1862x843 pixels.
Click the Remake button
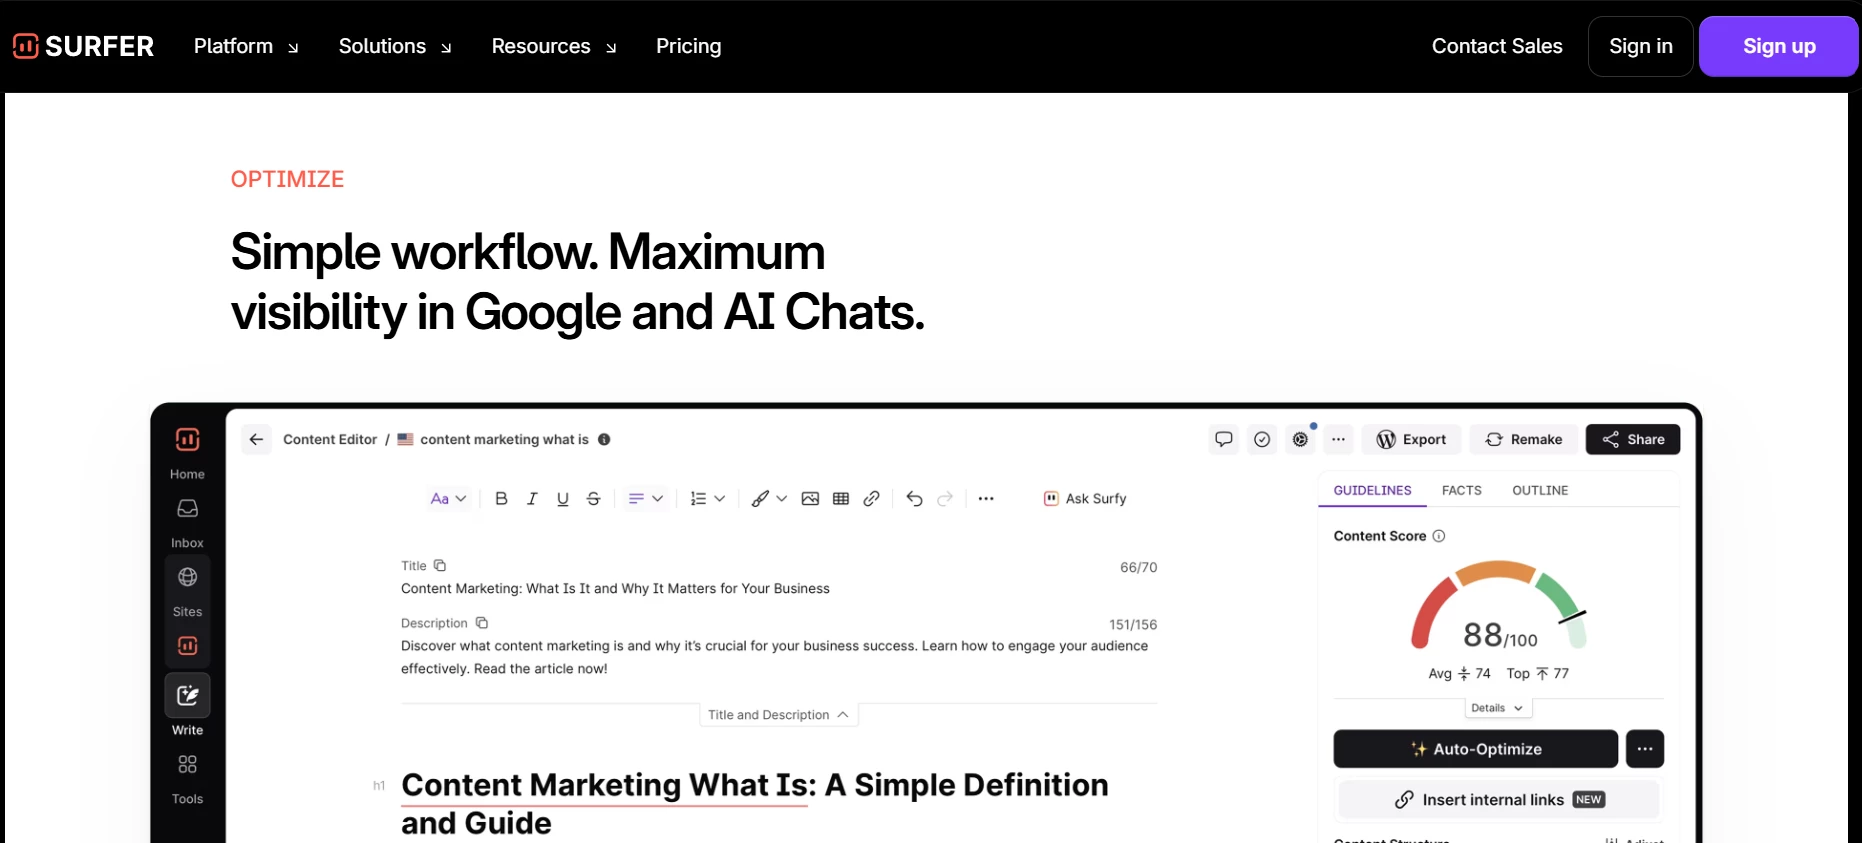click(x=1523, y=439)
